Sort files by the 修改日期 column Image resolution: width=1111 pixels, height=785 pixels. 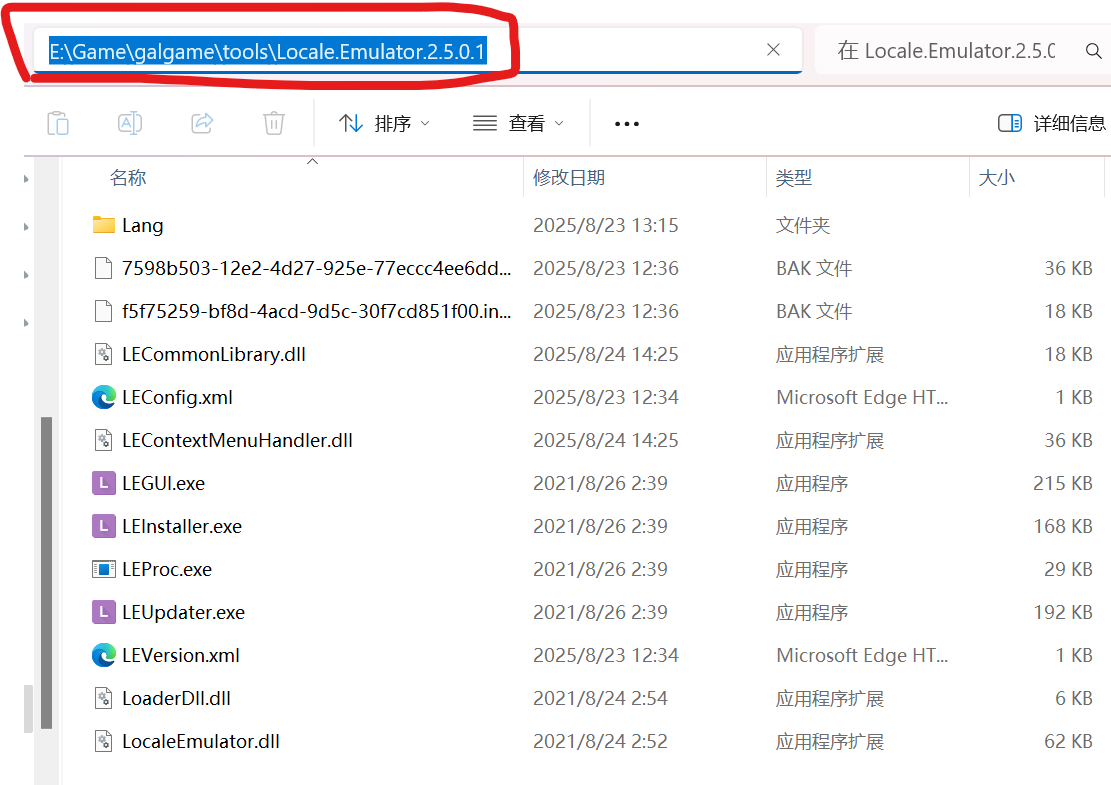[567, 178]
